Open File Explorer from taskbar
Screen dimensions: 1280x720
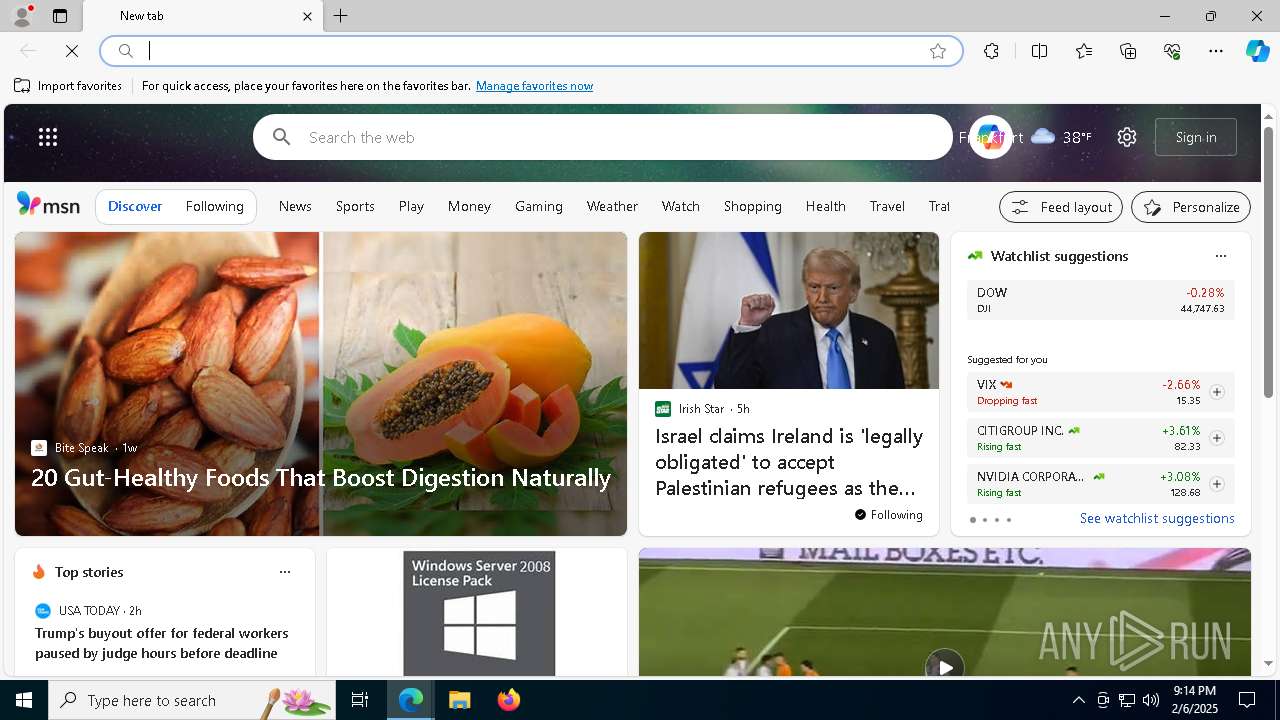[x=459, y=700]
